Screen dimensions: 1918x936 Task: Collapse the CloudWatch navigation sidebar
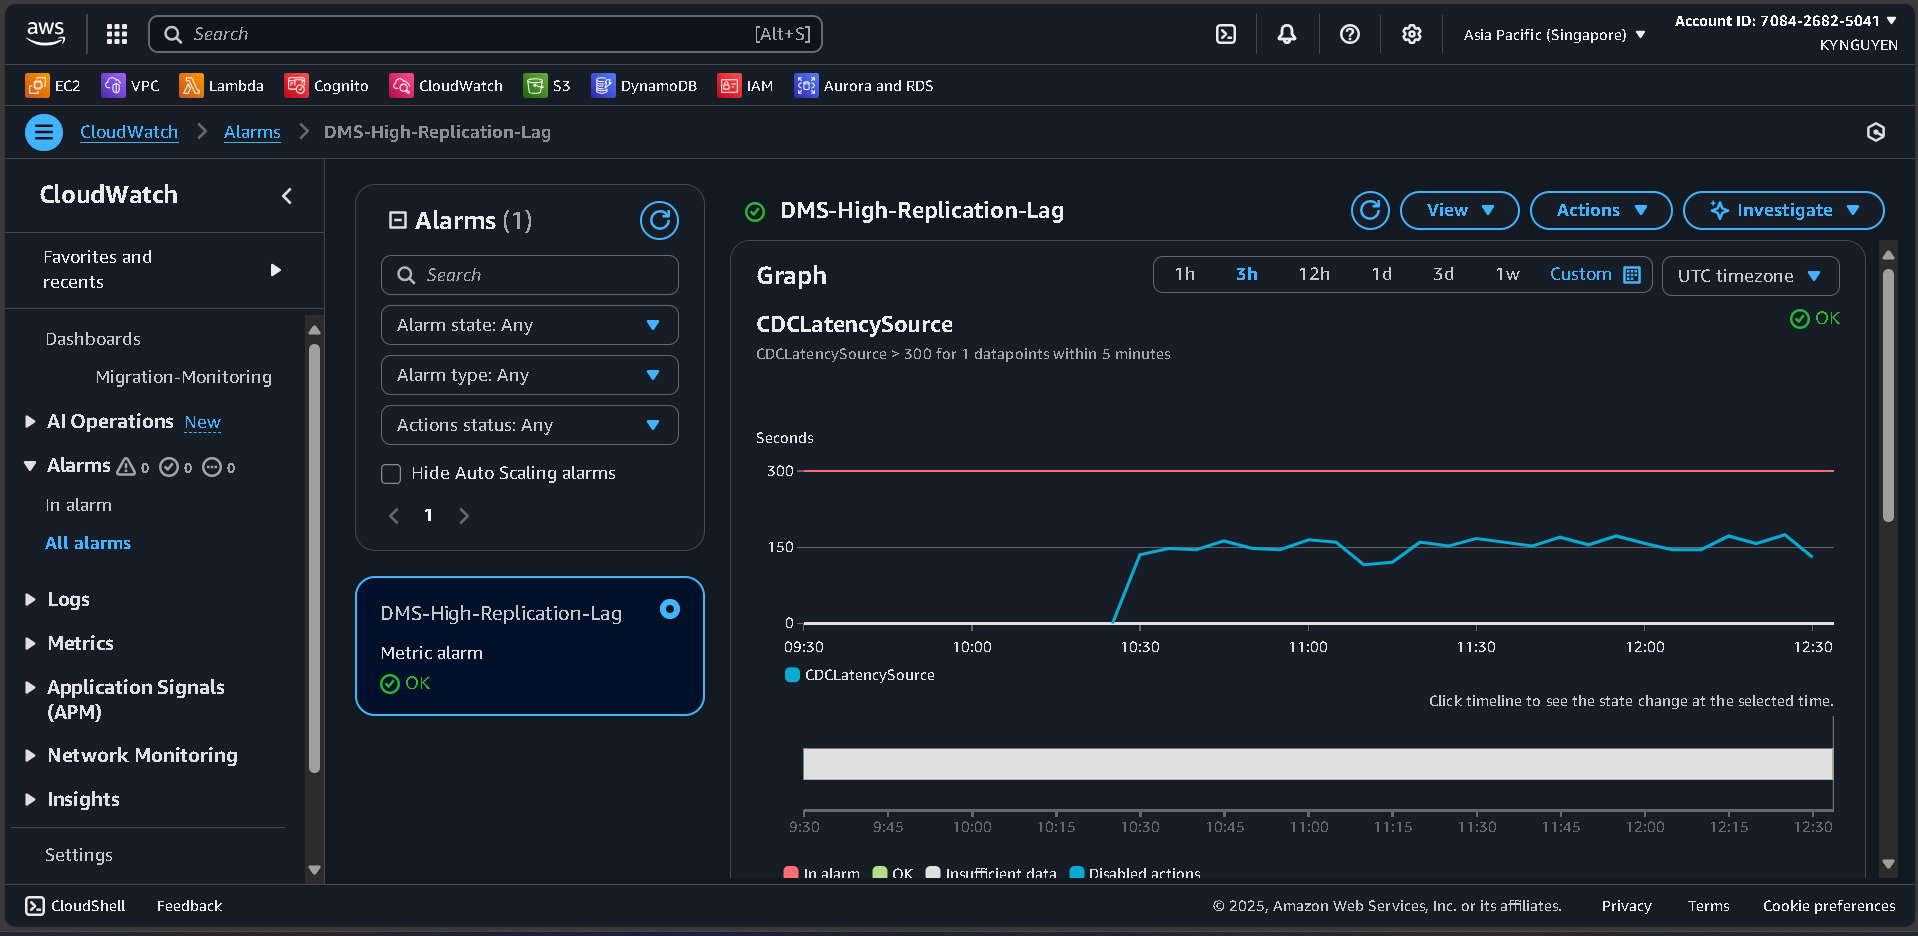(287, 196)
